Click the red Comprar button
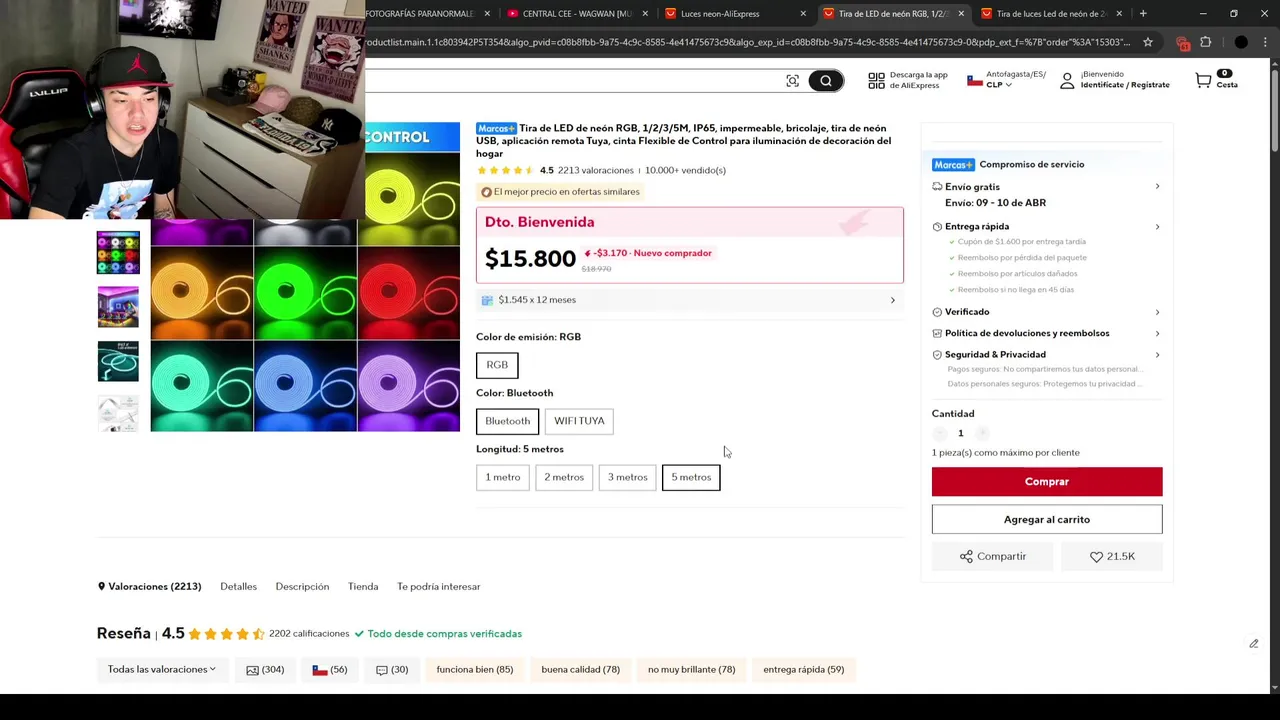Image resolution: width=1280 pixels, height=720 pixels. [x=1047, y=481]
